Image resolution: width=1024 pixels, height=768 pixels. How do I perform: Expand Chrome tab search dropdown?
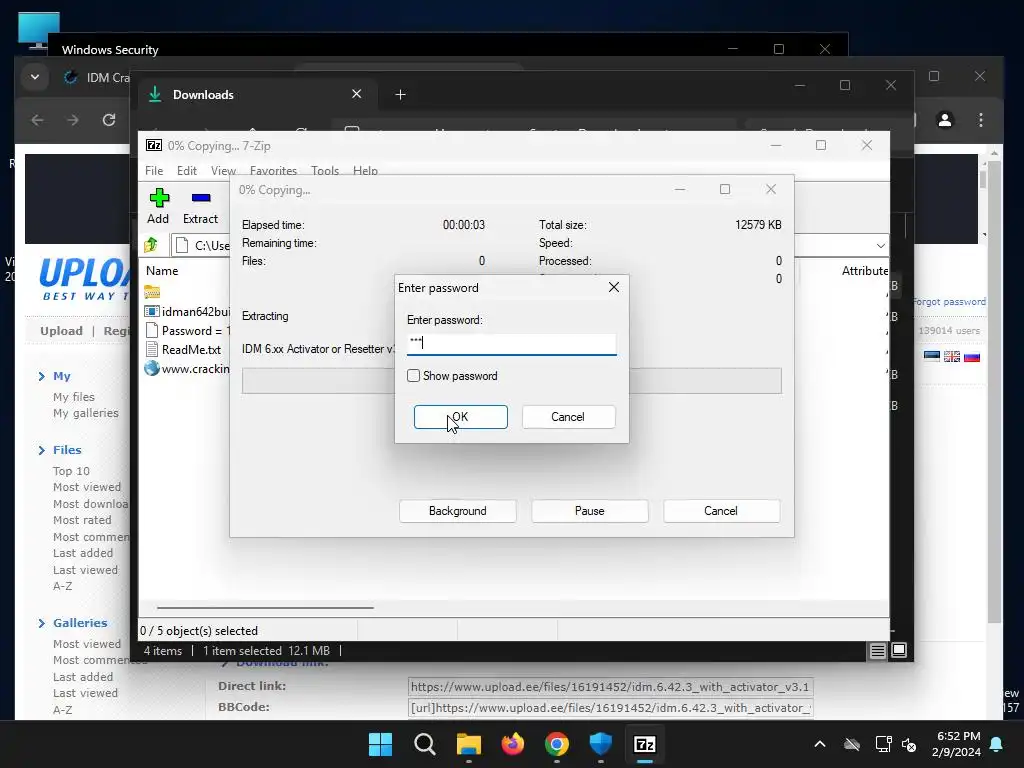coord(35,77)
